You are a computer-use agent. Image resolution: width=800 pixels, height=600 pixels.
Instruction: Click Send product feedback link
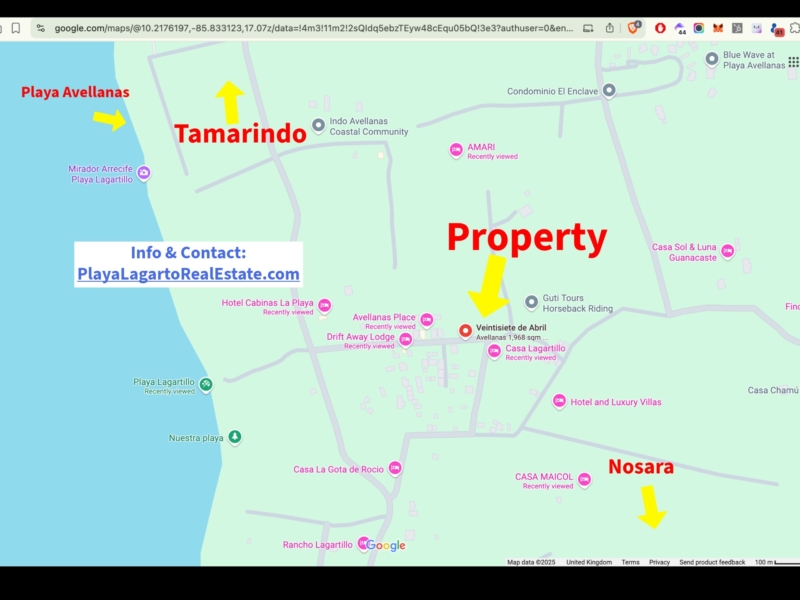[712, 562]
